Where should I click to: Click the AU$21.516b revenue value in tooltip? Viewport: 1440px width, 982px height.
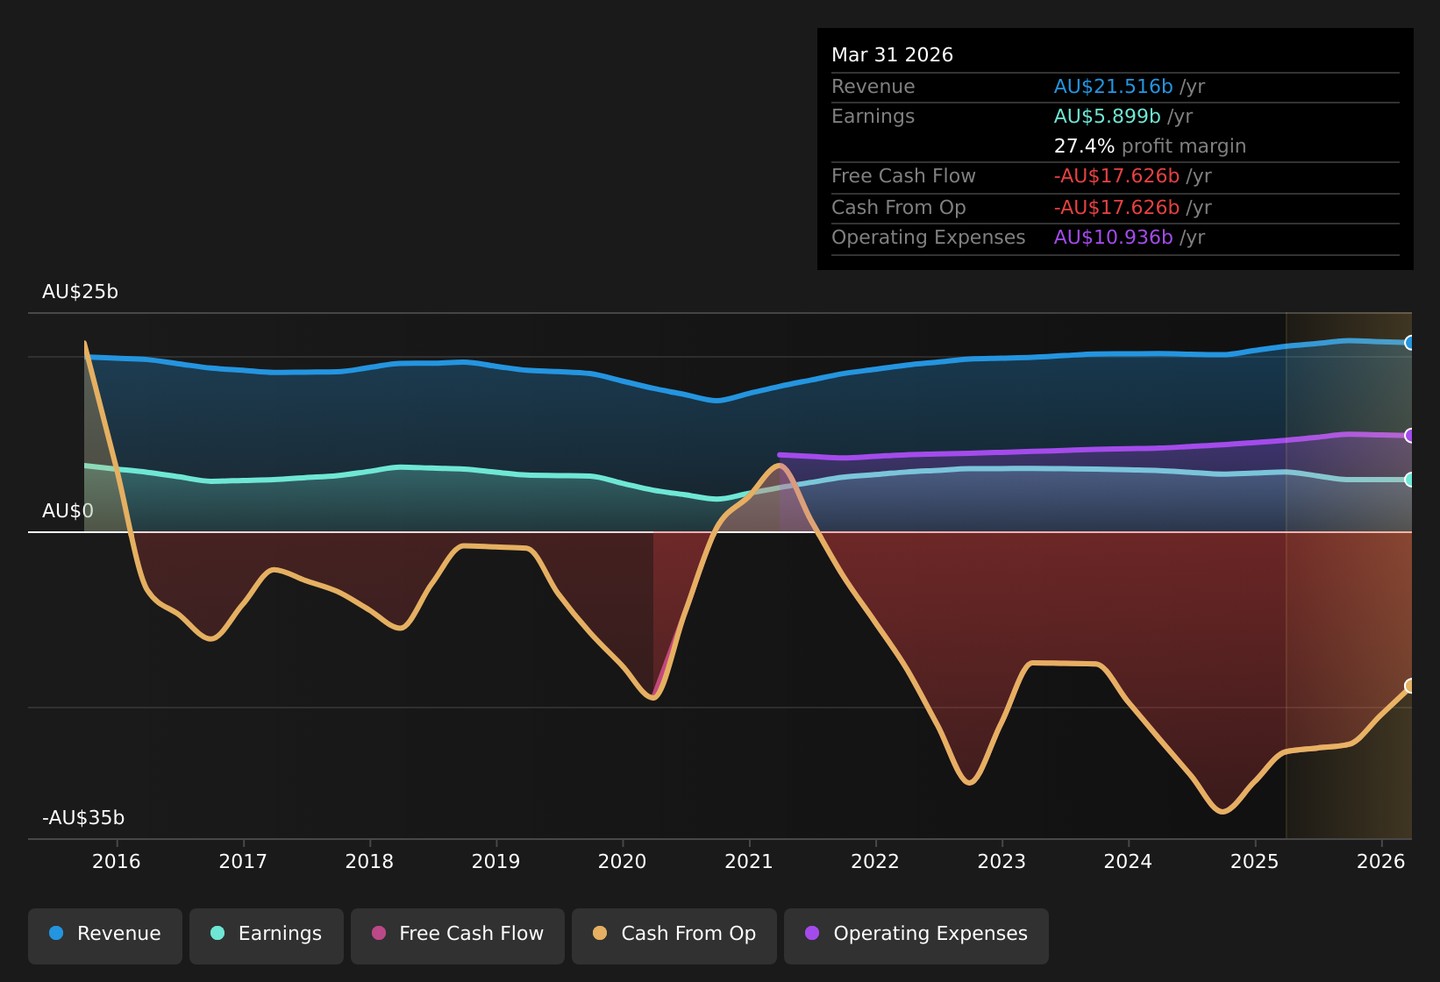[x=1113, y=87]
